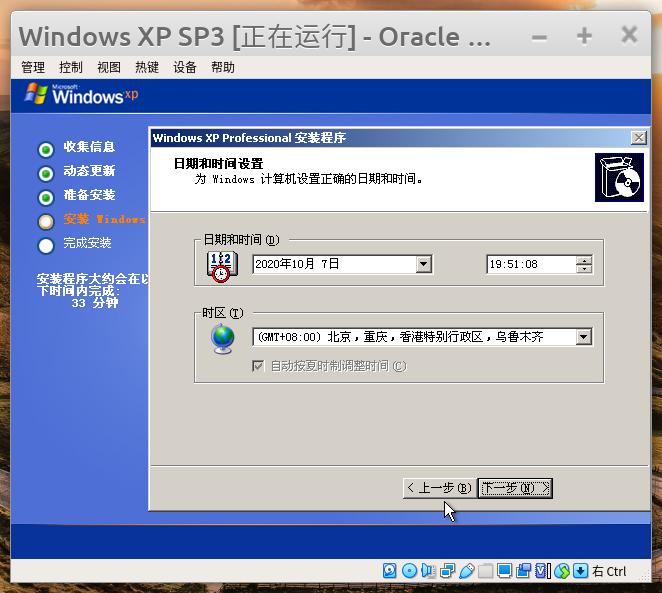Click the shared folders status icon

click(486, 571)
